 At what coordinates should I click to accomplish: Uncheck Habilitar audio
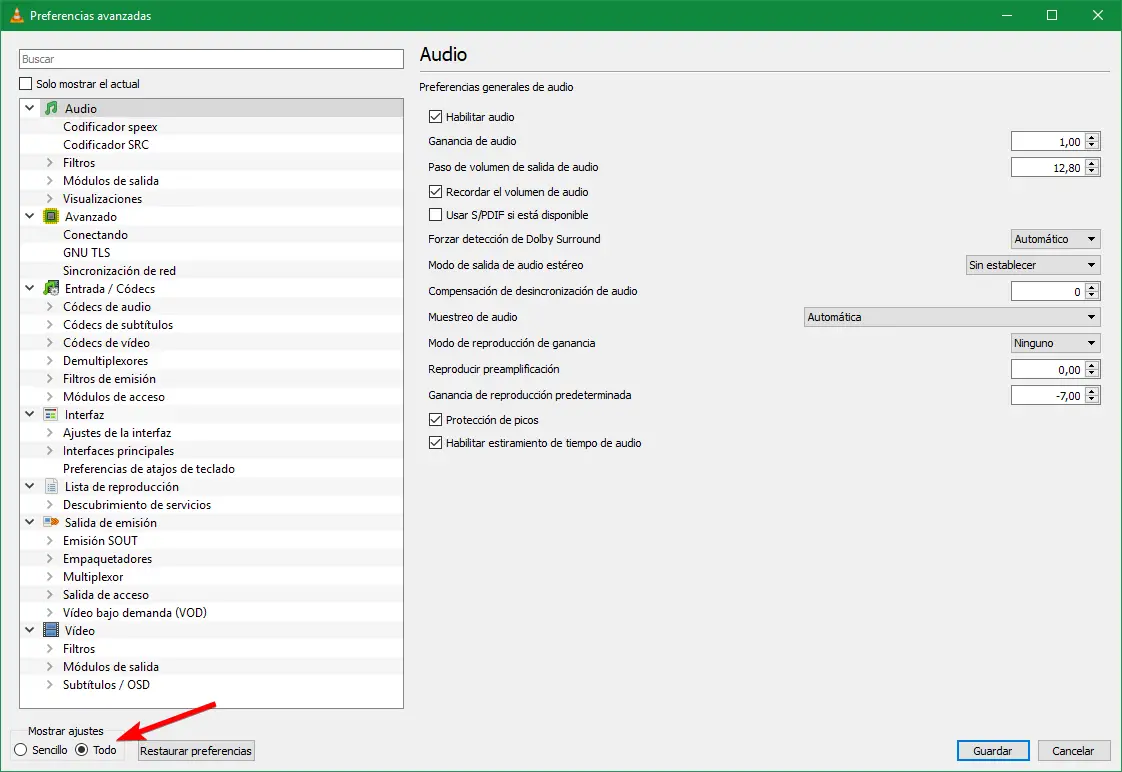tap(435, 117)
